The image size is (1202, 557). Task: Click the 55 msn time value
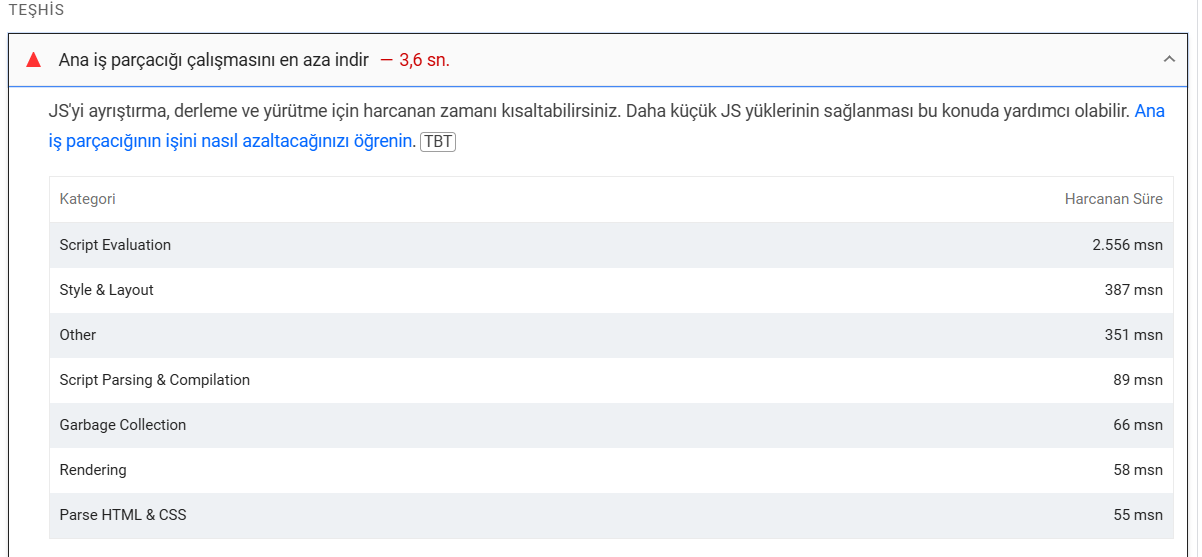pyautogui.click(x=1138, y=515)
